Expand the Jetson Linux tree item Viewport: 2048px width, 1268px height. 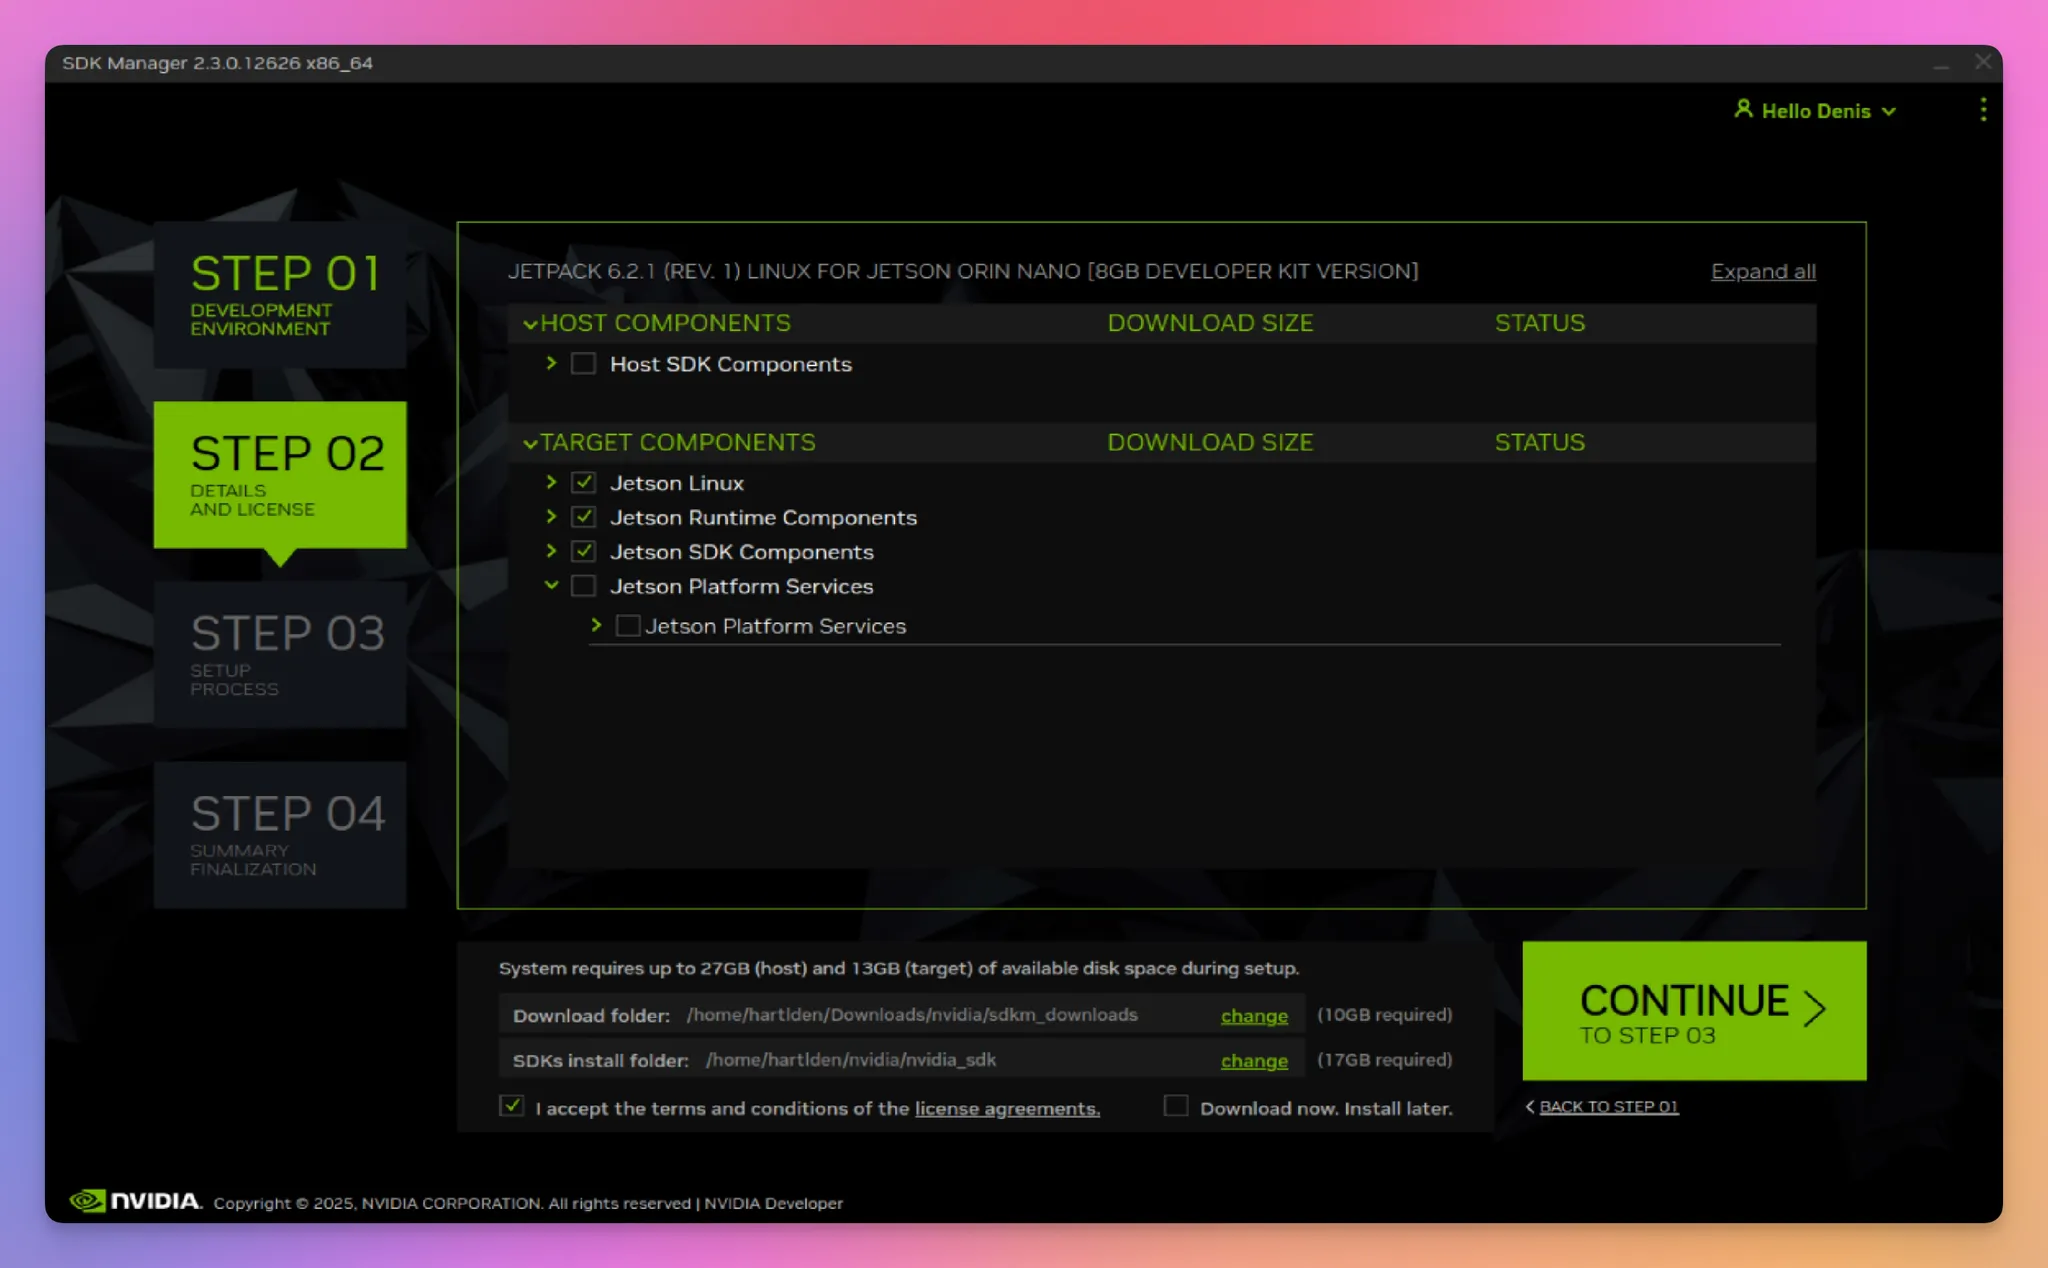551,482
